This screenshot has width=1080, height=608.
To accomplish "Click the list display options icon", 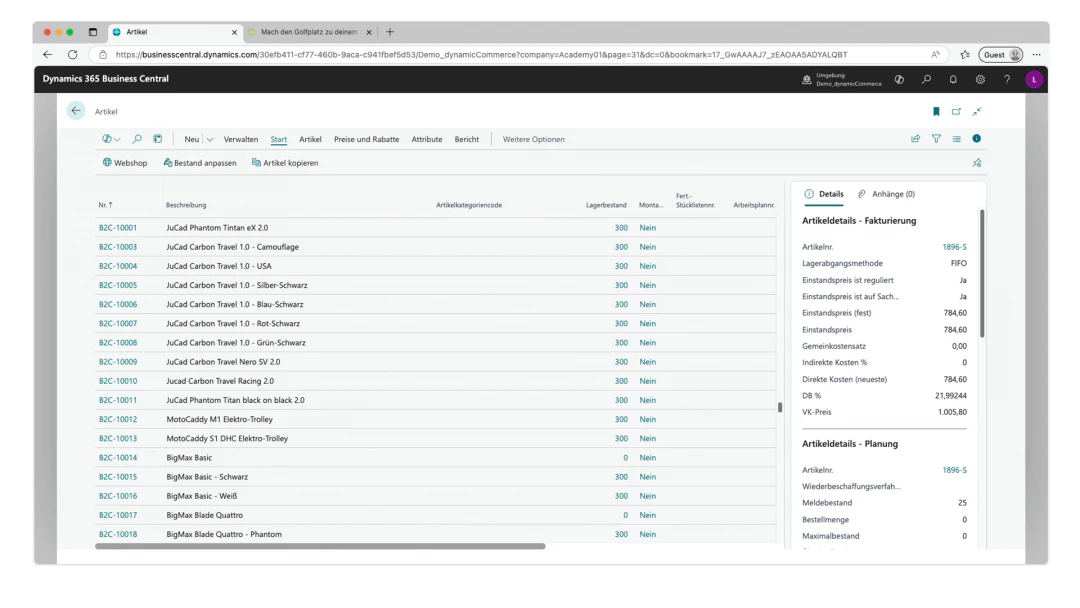I will click(x=957, y=139).
